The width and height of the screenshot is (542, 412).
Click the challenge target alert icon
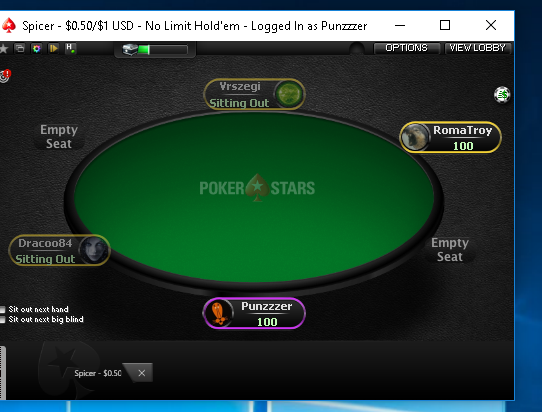5,76
